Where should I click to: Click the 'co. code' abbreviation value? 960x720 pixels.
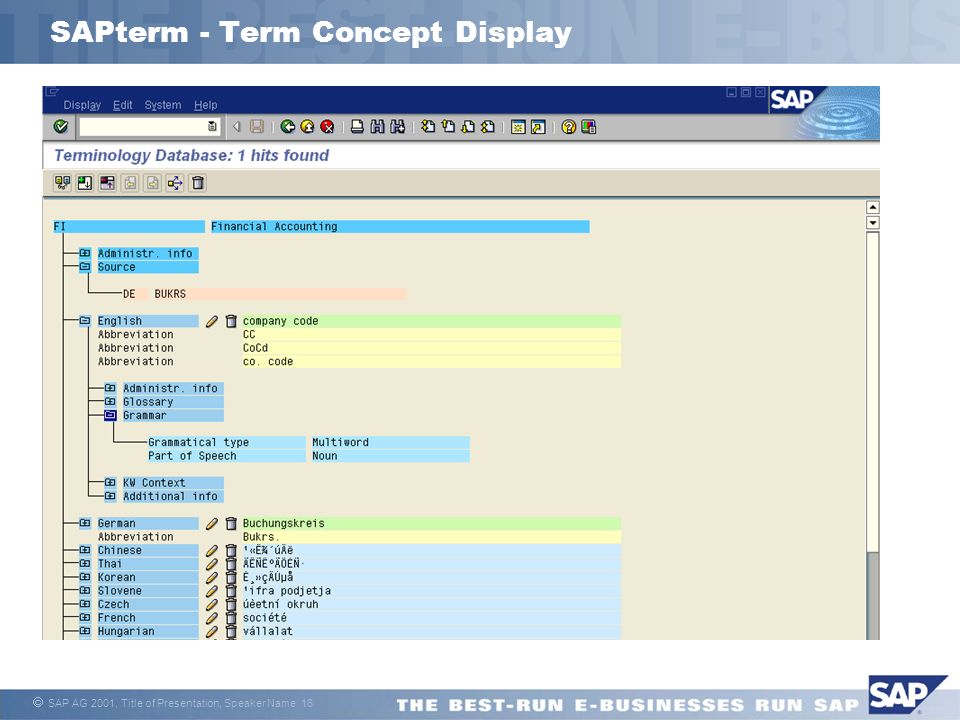point(431,361)
